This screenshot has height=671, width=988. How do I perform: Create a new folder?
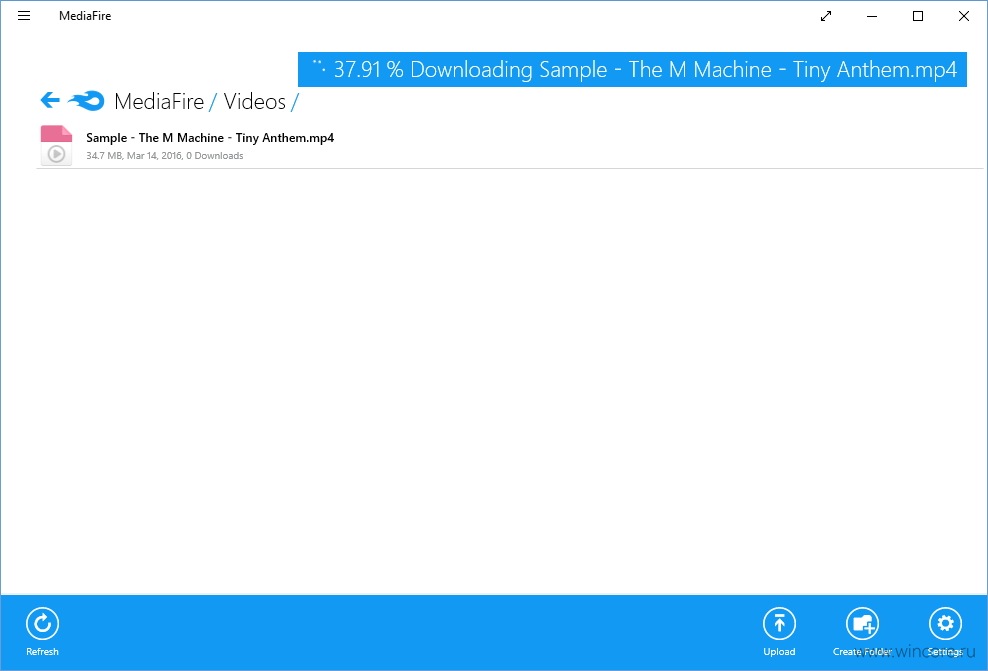pos(862,632)
